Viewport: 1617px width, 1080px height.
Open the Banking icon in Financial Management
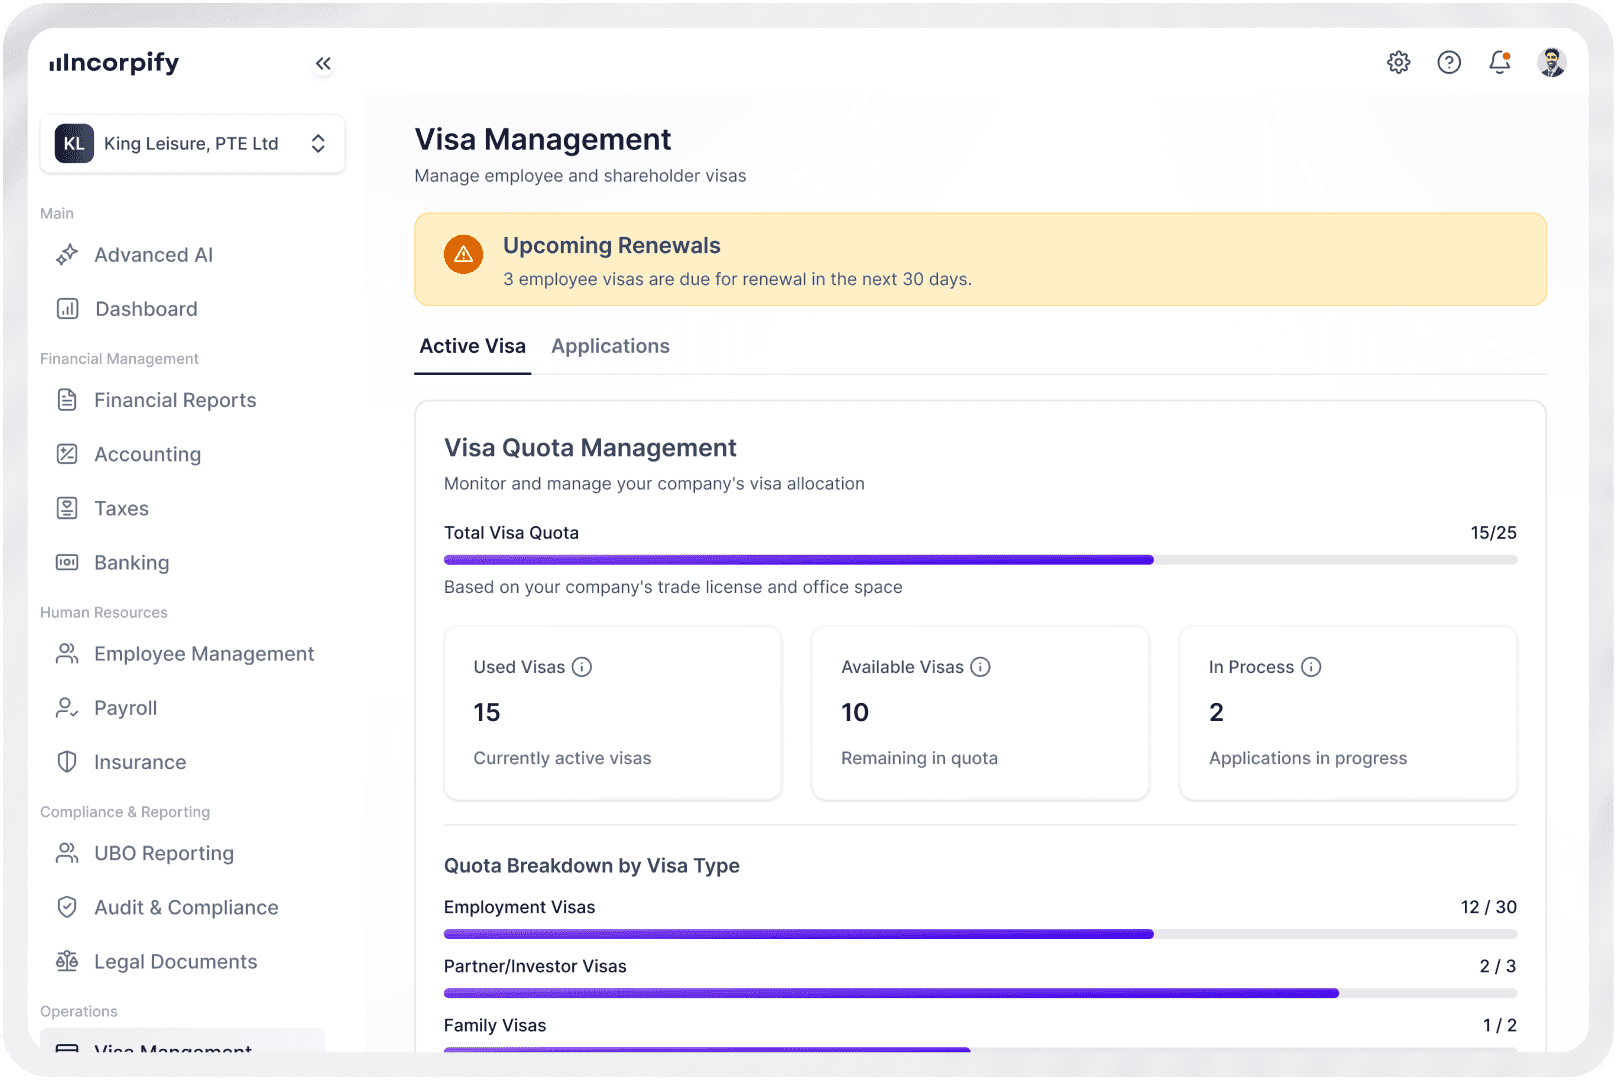[66, 562]
